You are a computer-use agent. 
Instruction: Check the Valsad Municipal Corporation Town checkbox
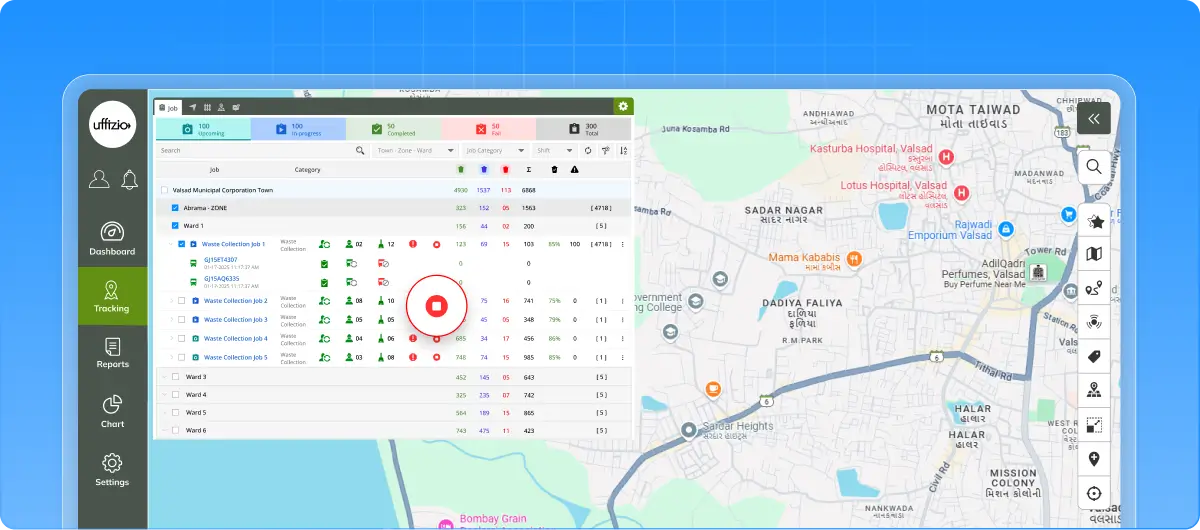pyautogui.click(x=164, y=190)
